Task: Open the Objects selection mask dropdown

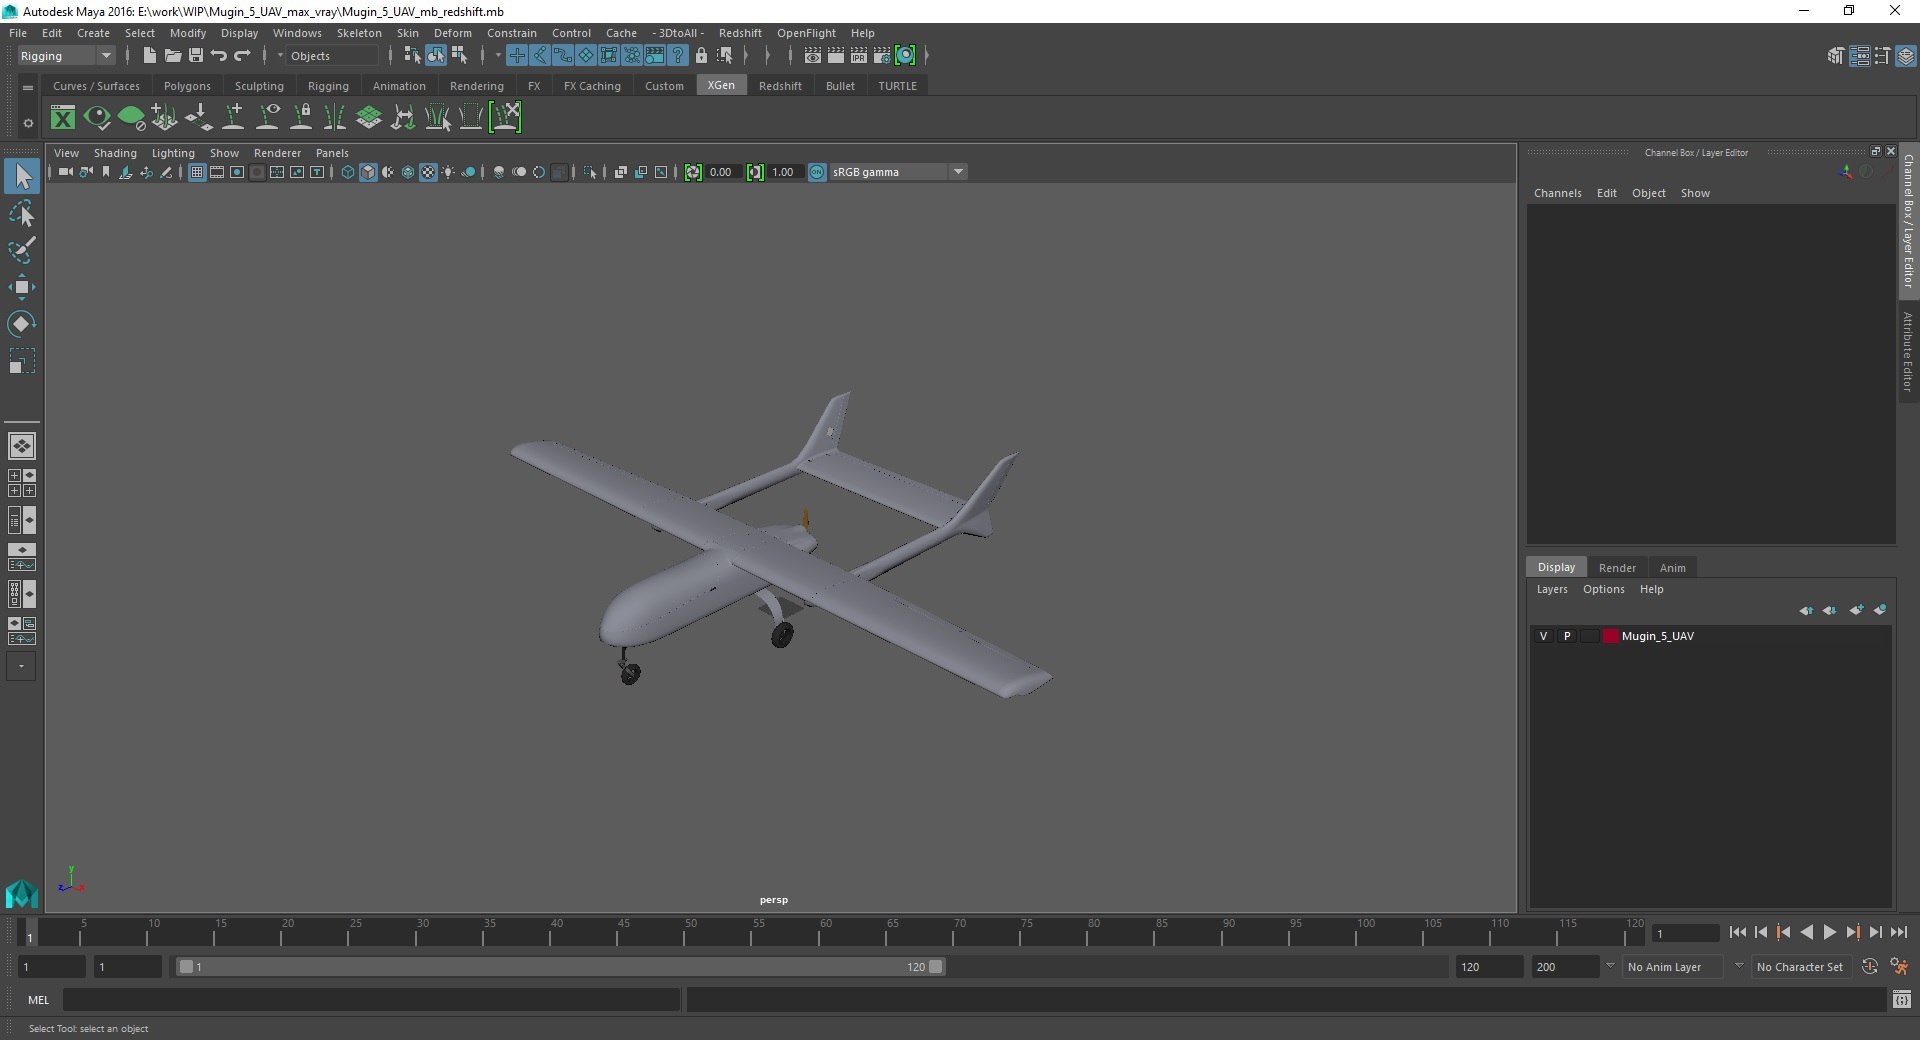Action: [332, 56]
